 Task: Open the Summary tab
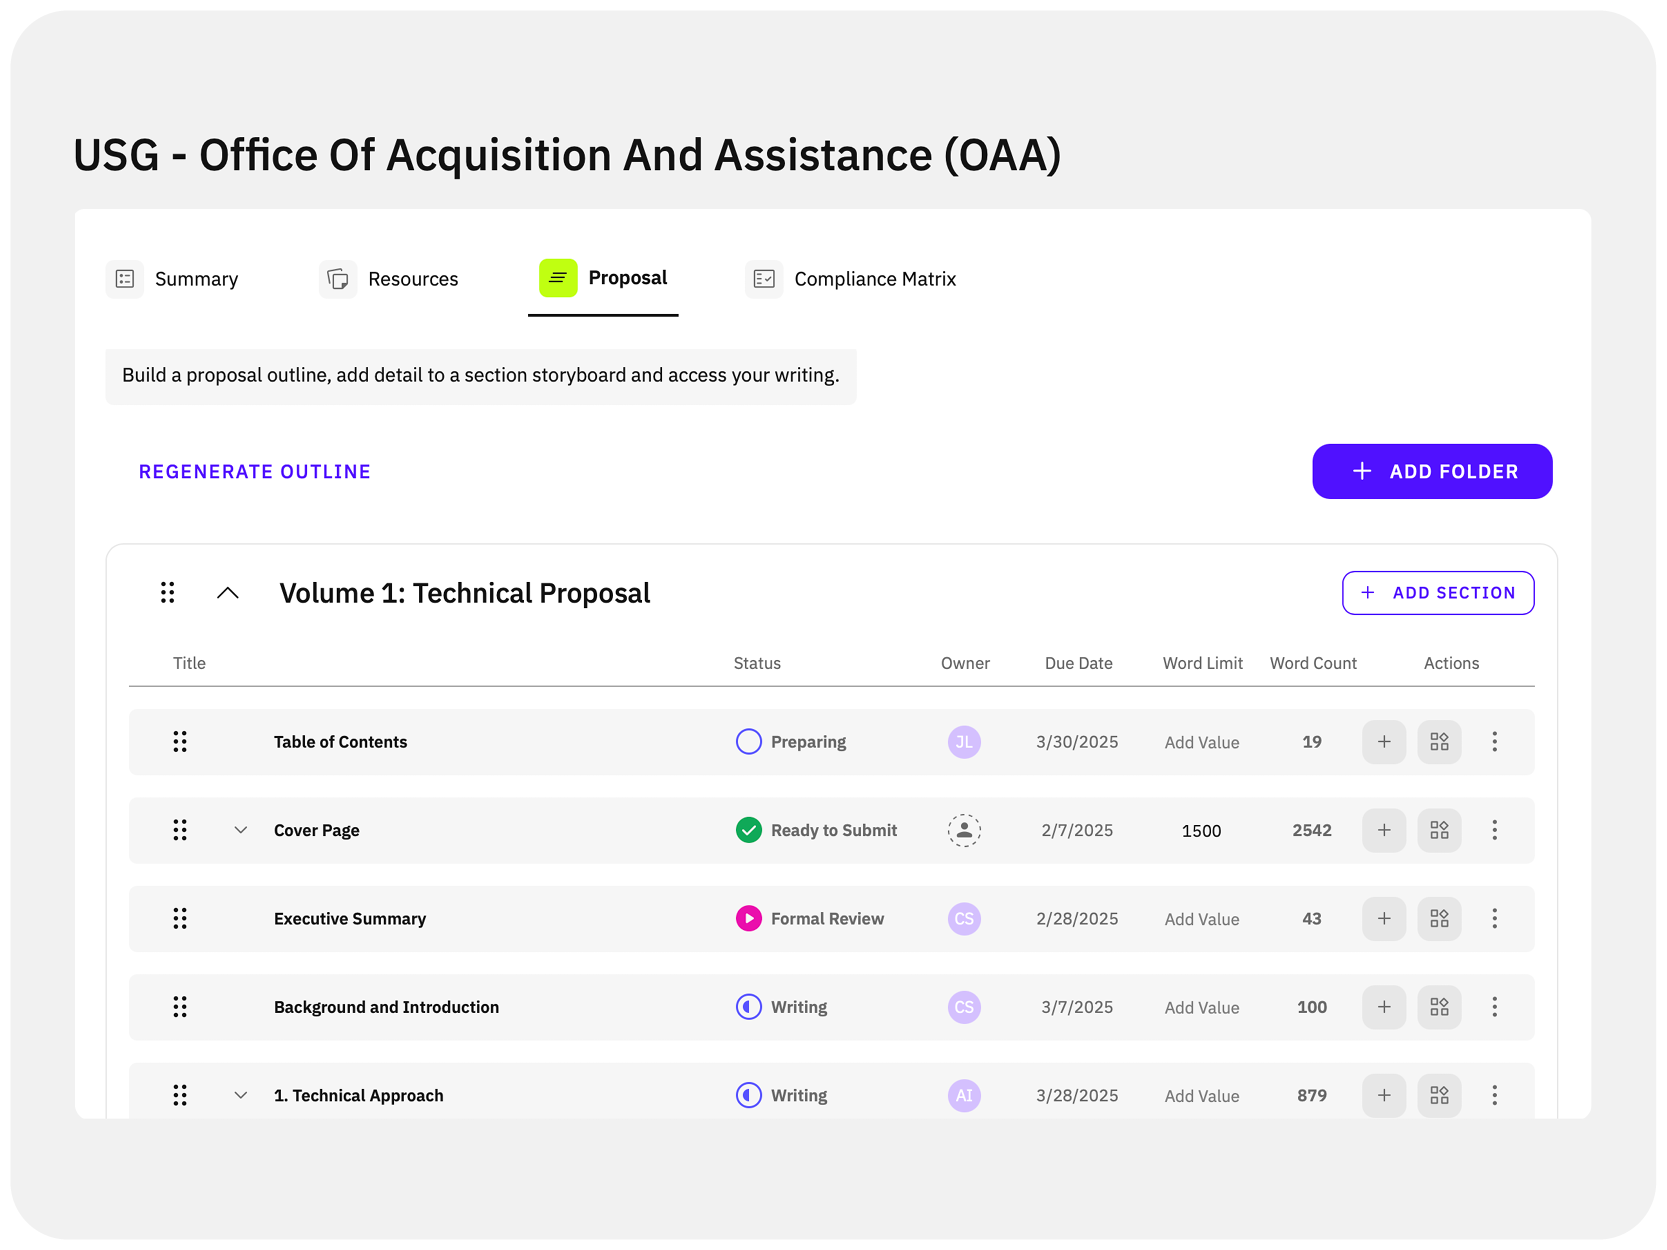tap(173, 279)
